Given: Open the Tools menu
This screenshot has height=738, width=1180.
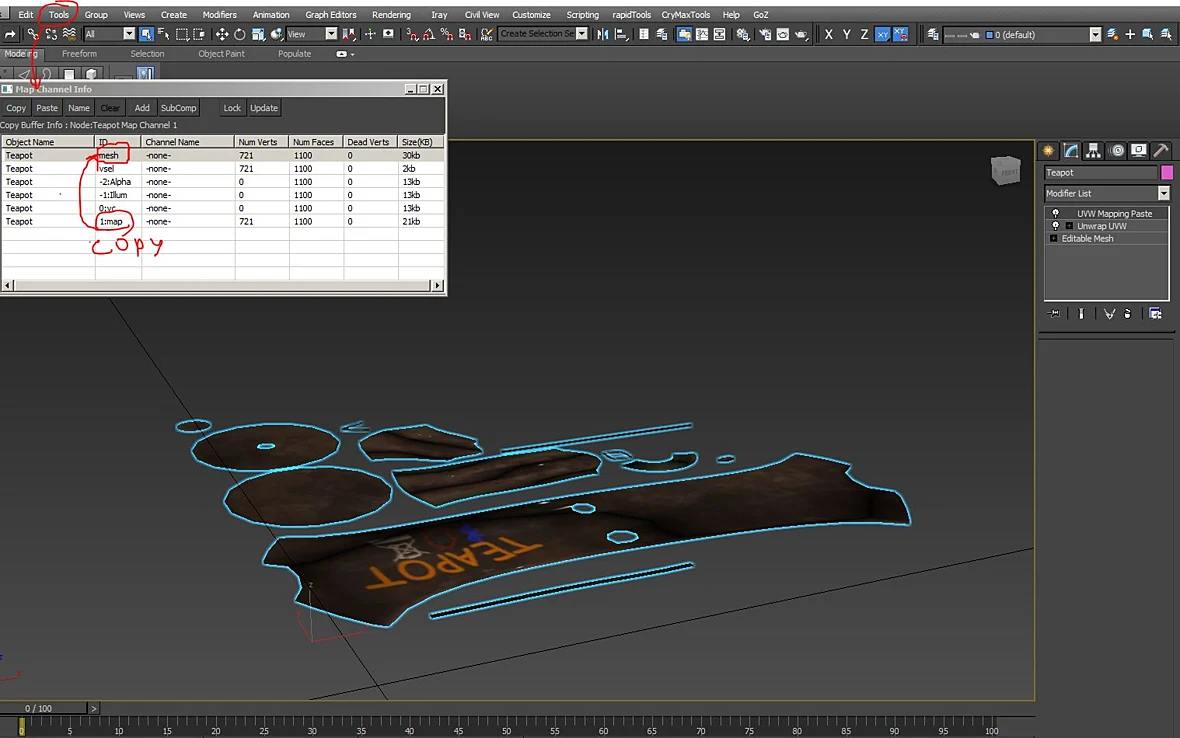Looking at the screenshot, I should [x=59, y=14].
